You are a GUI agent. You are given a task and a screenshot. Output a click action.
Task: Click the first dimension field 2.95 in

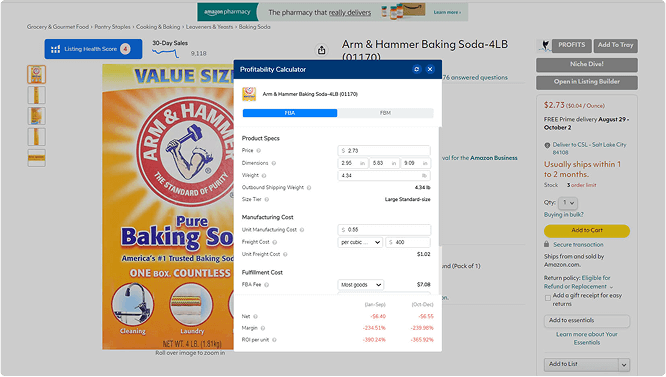point(353,163)
